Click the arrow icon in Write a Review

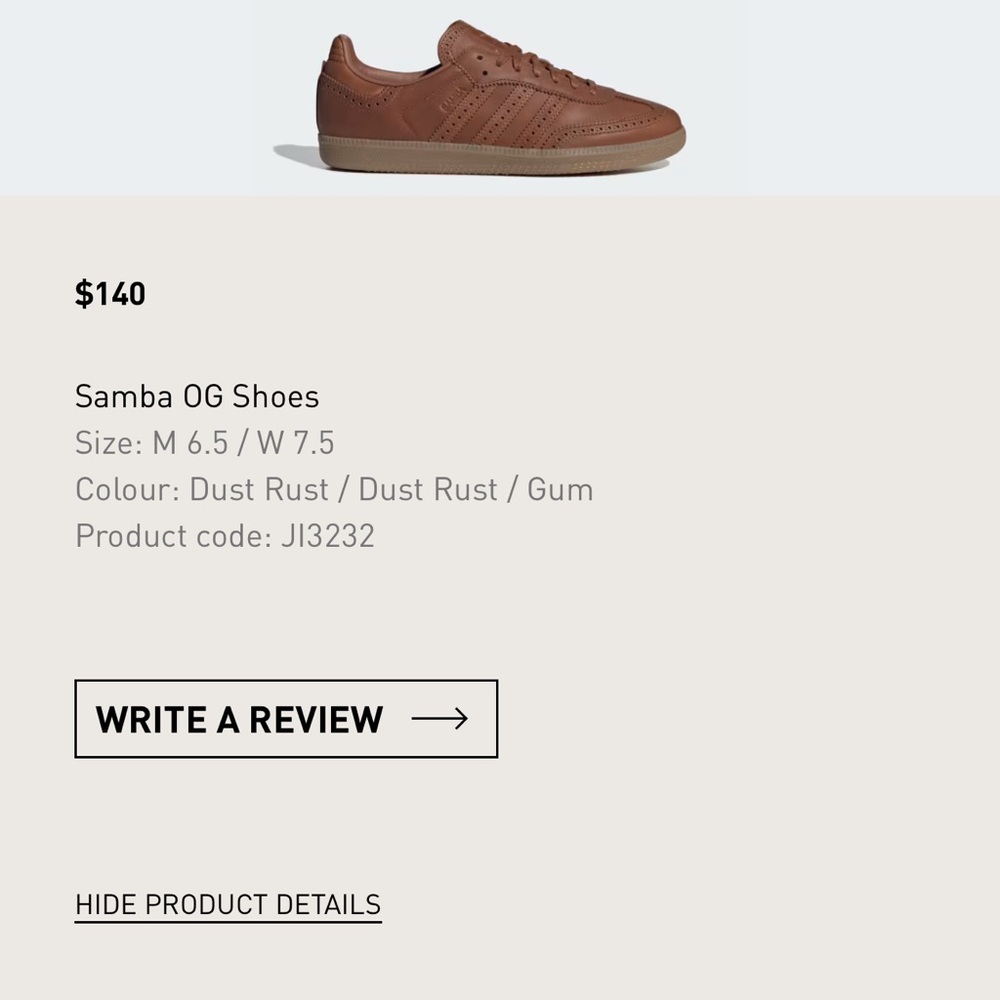pos(439,719)
